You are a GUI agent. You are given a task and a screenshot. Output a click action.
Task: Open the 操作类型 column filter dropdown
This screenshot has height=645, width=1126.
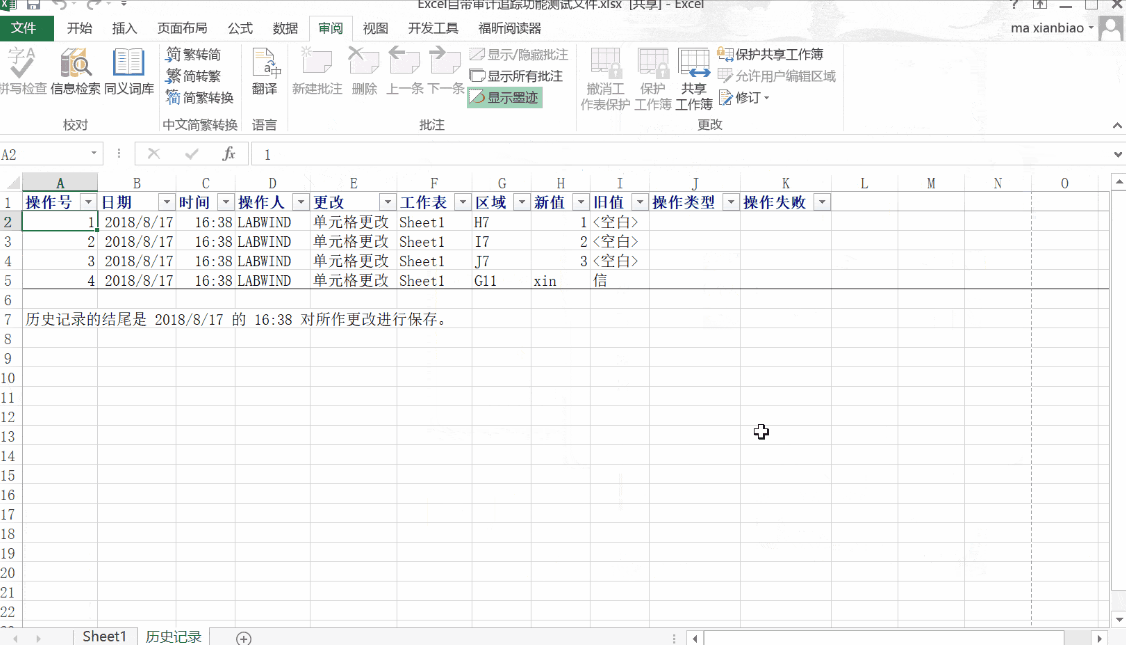[x=730, y=201]
